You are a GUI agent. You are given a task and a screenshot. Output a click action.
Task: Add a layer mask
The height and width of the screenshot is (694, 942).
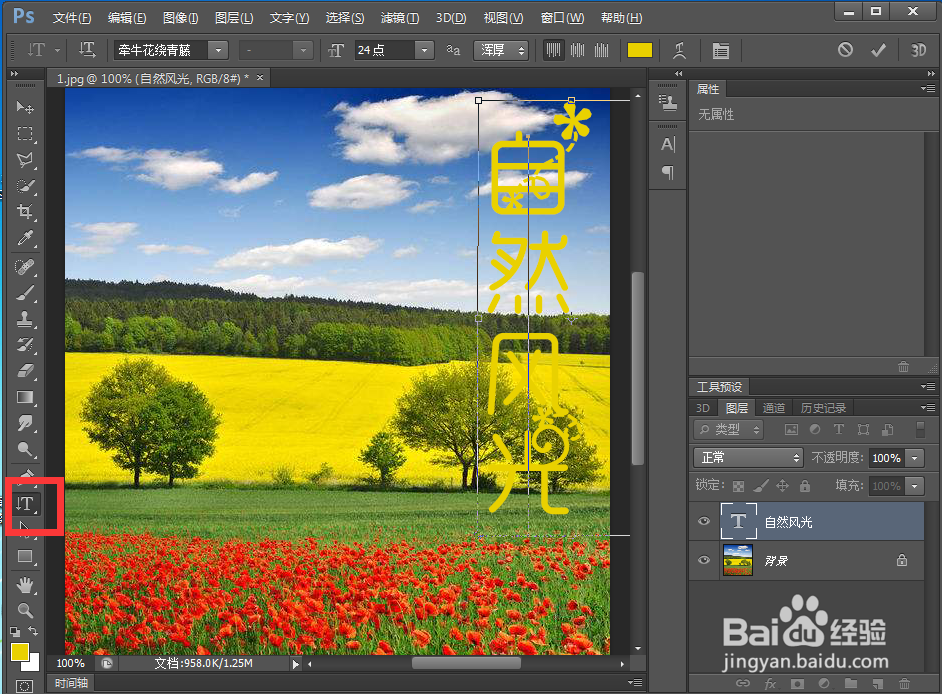(x=797, y=683)
